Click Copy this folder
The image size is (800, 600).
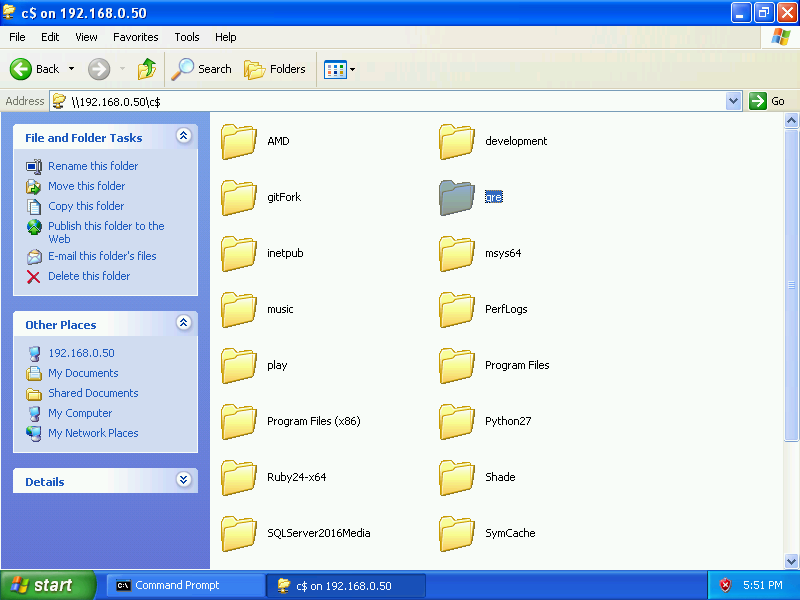(86, 206)
